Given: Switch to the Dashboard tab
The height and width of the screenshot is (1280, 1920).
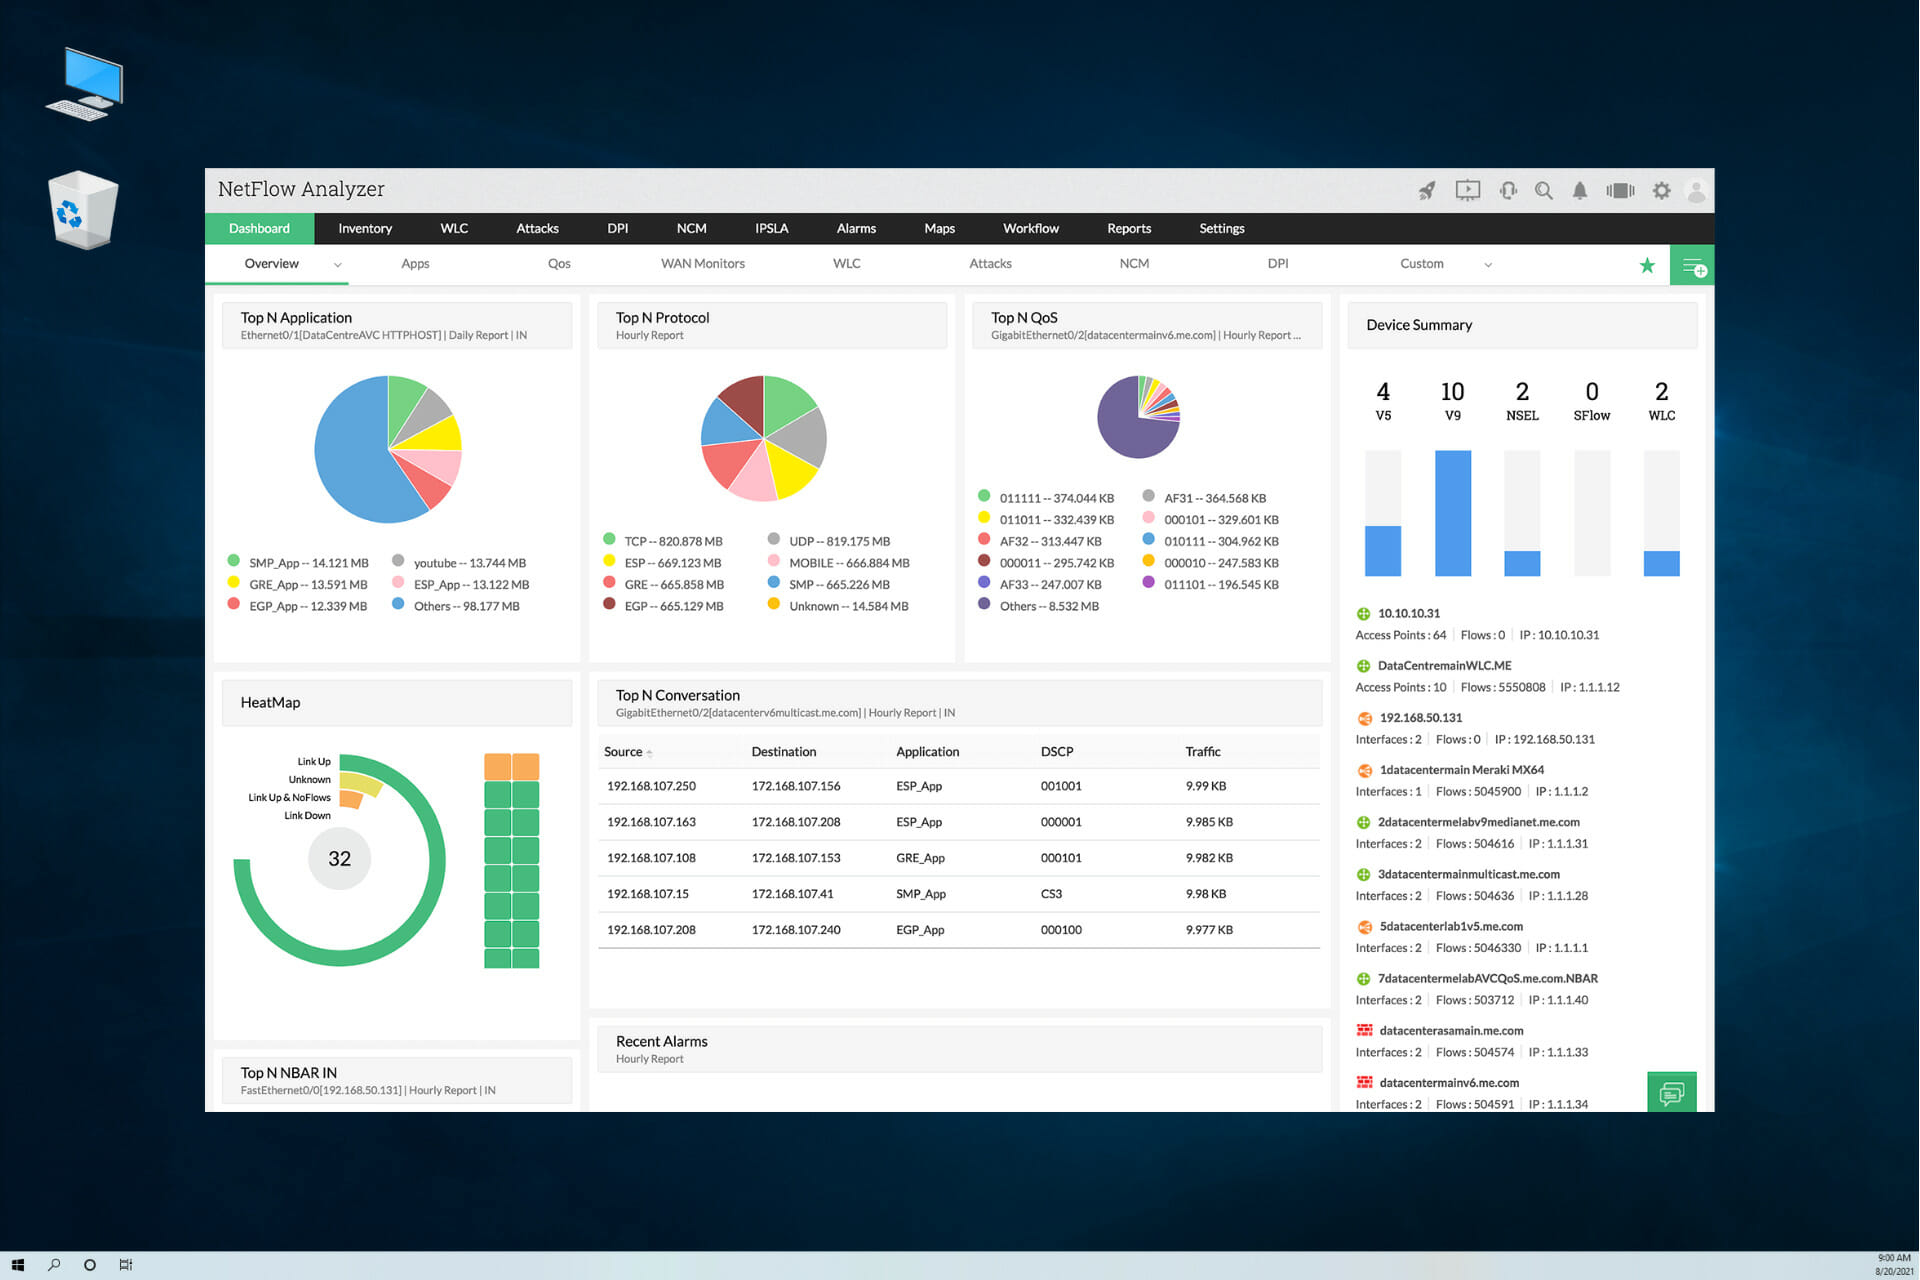Looking at the screenshot, I should point(259,229).
